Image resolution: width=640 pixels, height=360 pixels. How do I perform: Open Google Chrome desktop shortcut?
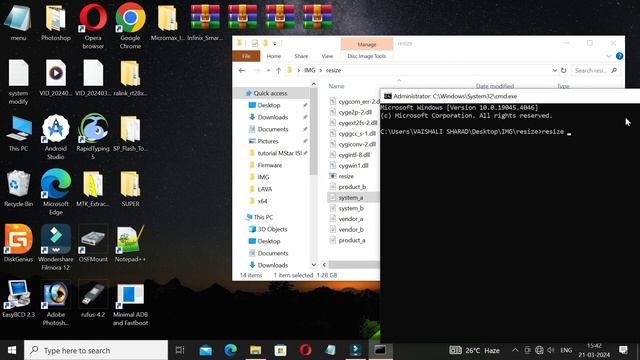(x=130, y=25)
